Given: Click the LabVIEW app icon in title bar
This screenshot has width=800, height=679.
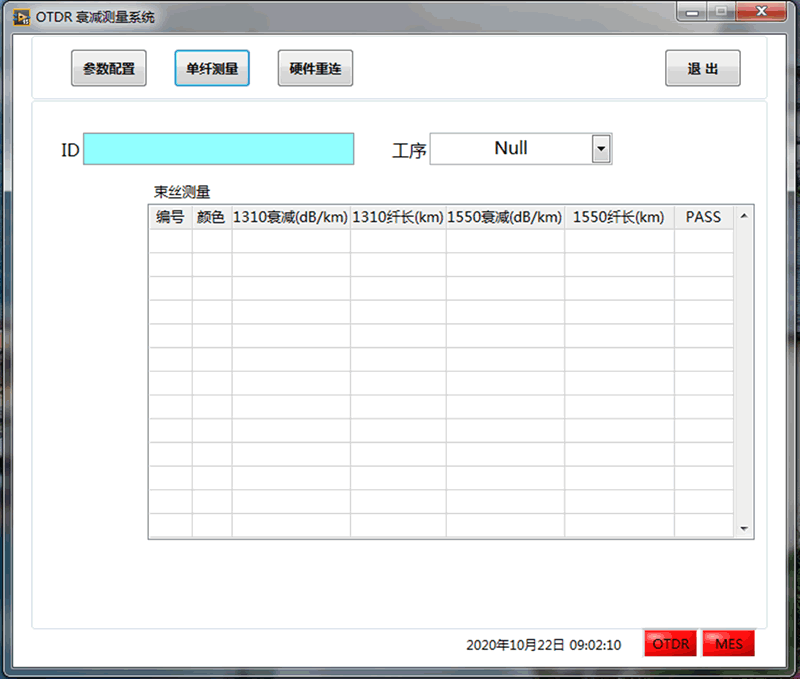Looking at the screenshot, I should pos(21,17).
